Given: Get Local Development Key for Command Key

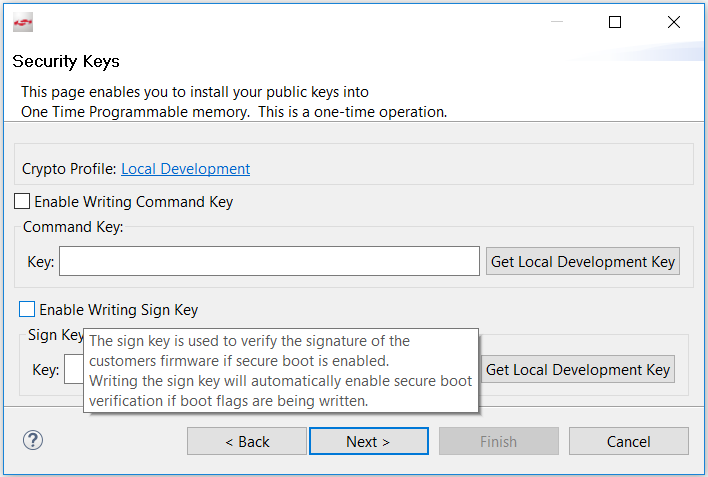Looking at the screenshot, I should point(583,262).
